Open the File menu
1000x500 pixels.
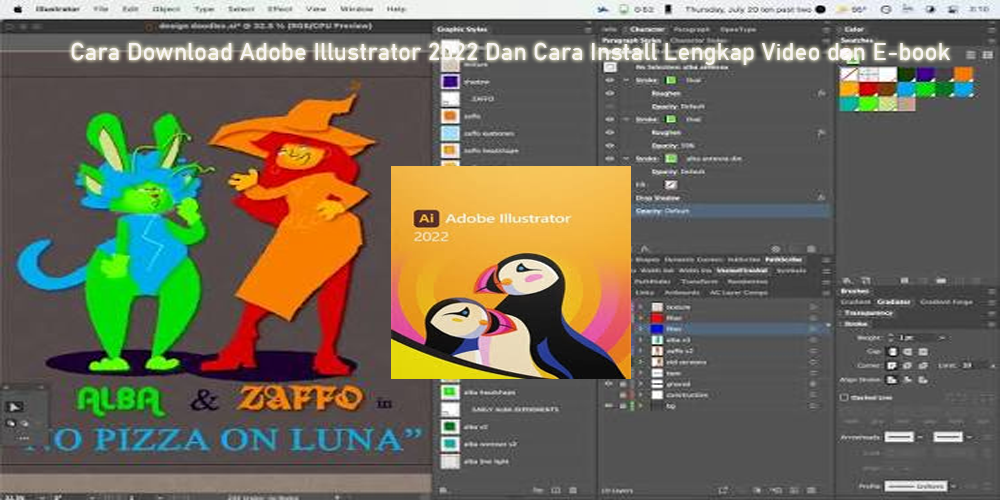[x=101, y=9]
